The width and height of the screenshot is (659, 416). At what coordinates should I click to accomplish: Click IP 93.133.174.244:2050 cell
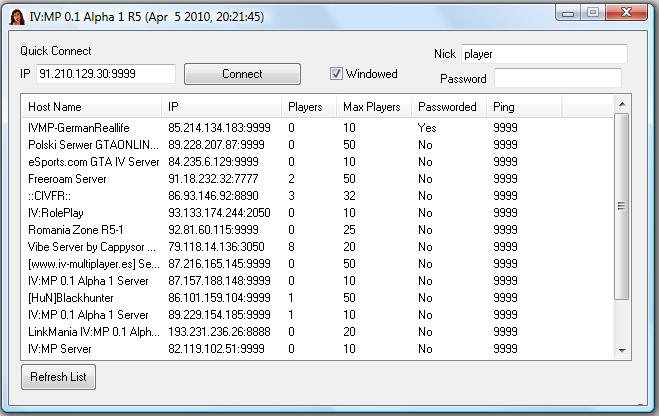click(219, 213)
